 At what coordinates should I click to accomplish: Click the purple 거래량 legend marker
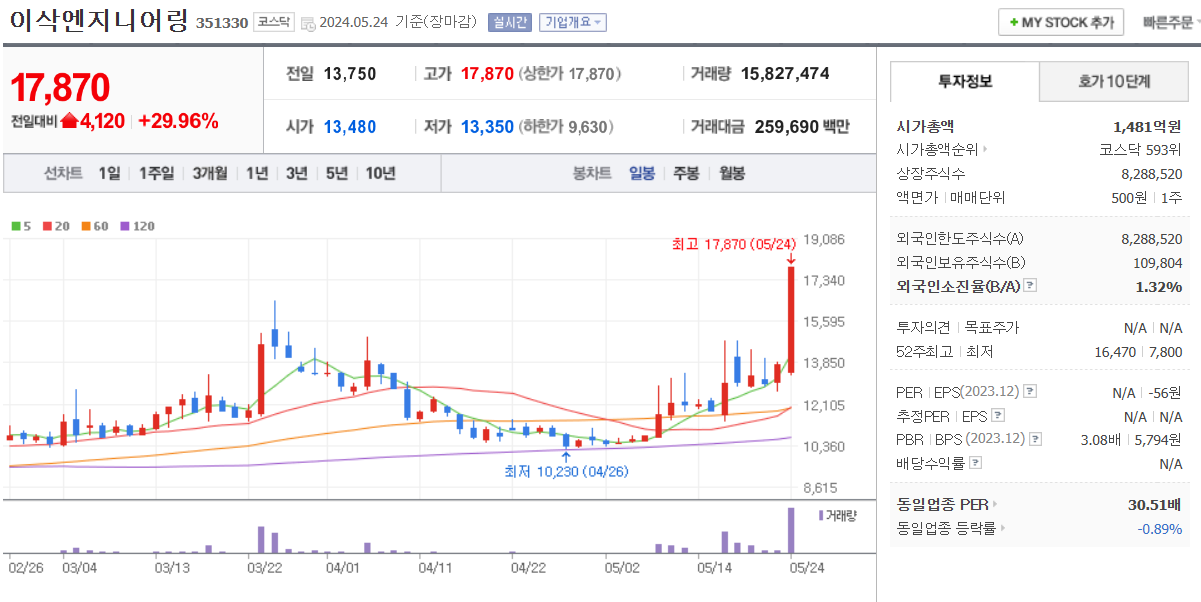tap(822, 515)
